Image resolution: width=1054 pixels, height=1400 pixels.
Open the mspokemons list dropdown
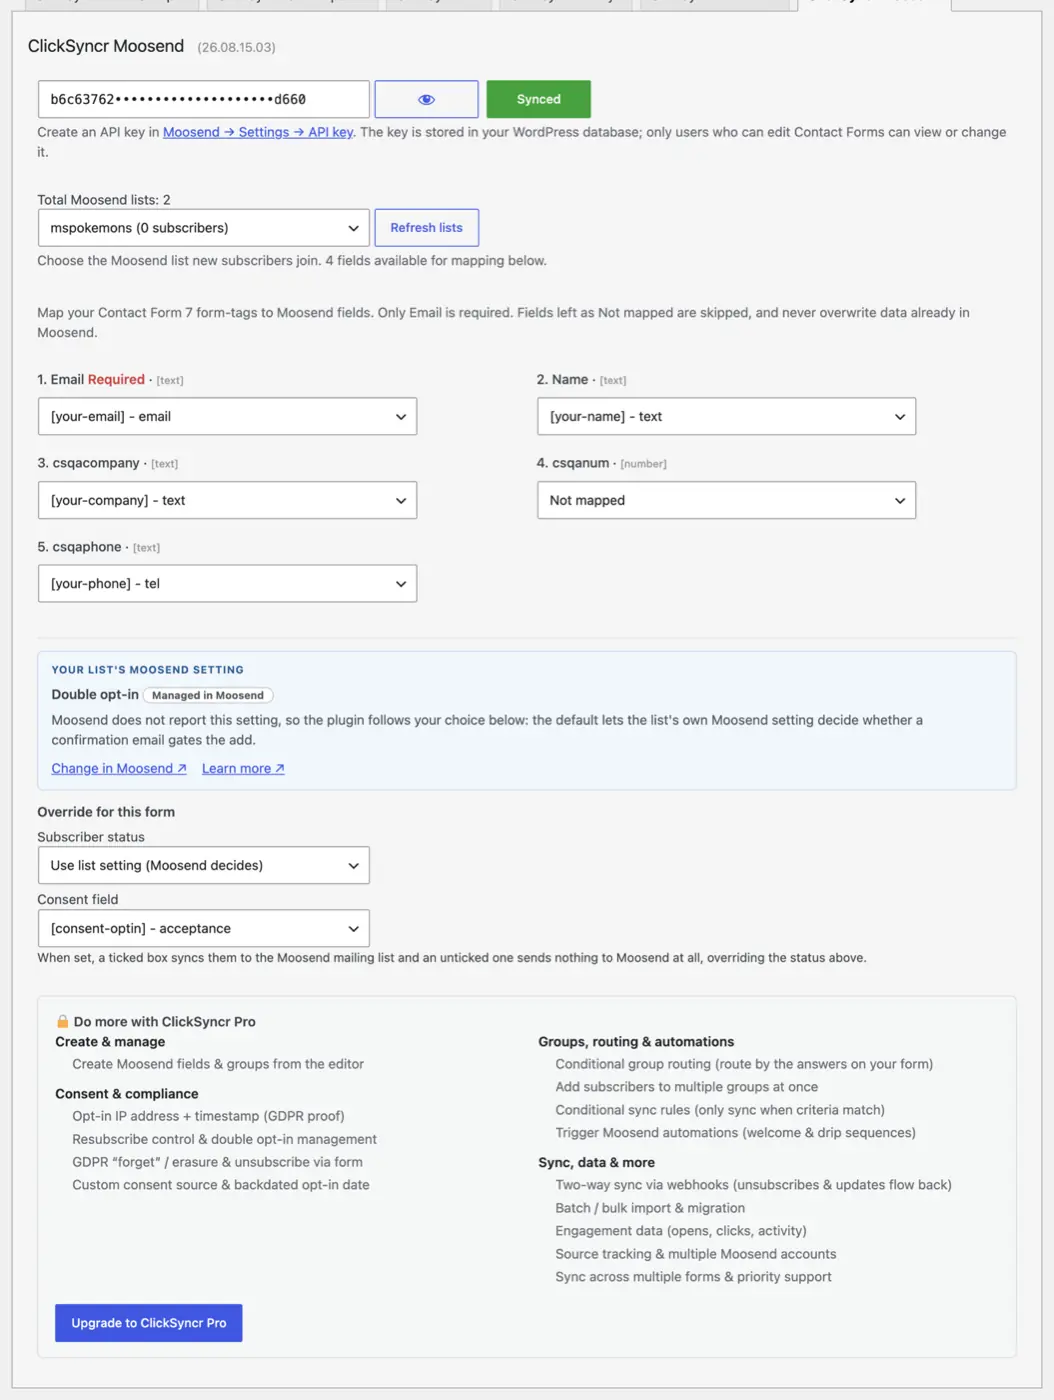pos(203,228)
